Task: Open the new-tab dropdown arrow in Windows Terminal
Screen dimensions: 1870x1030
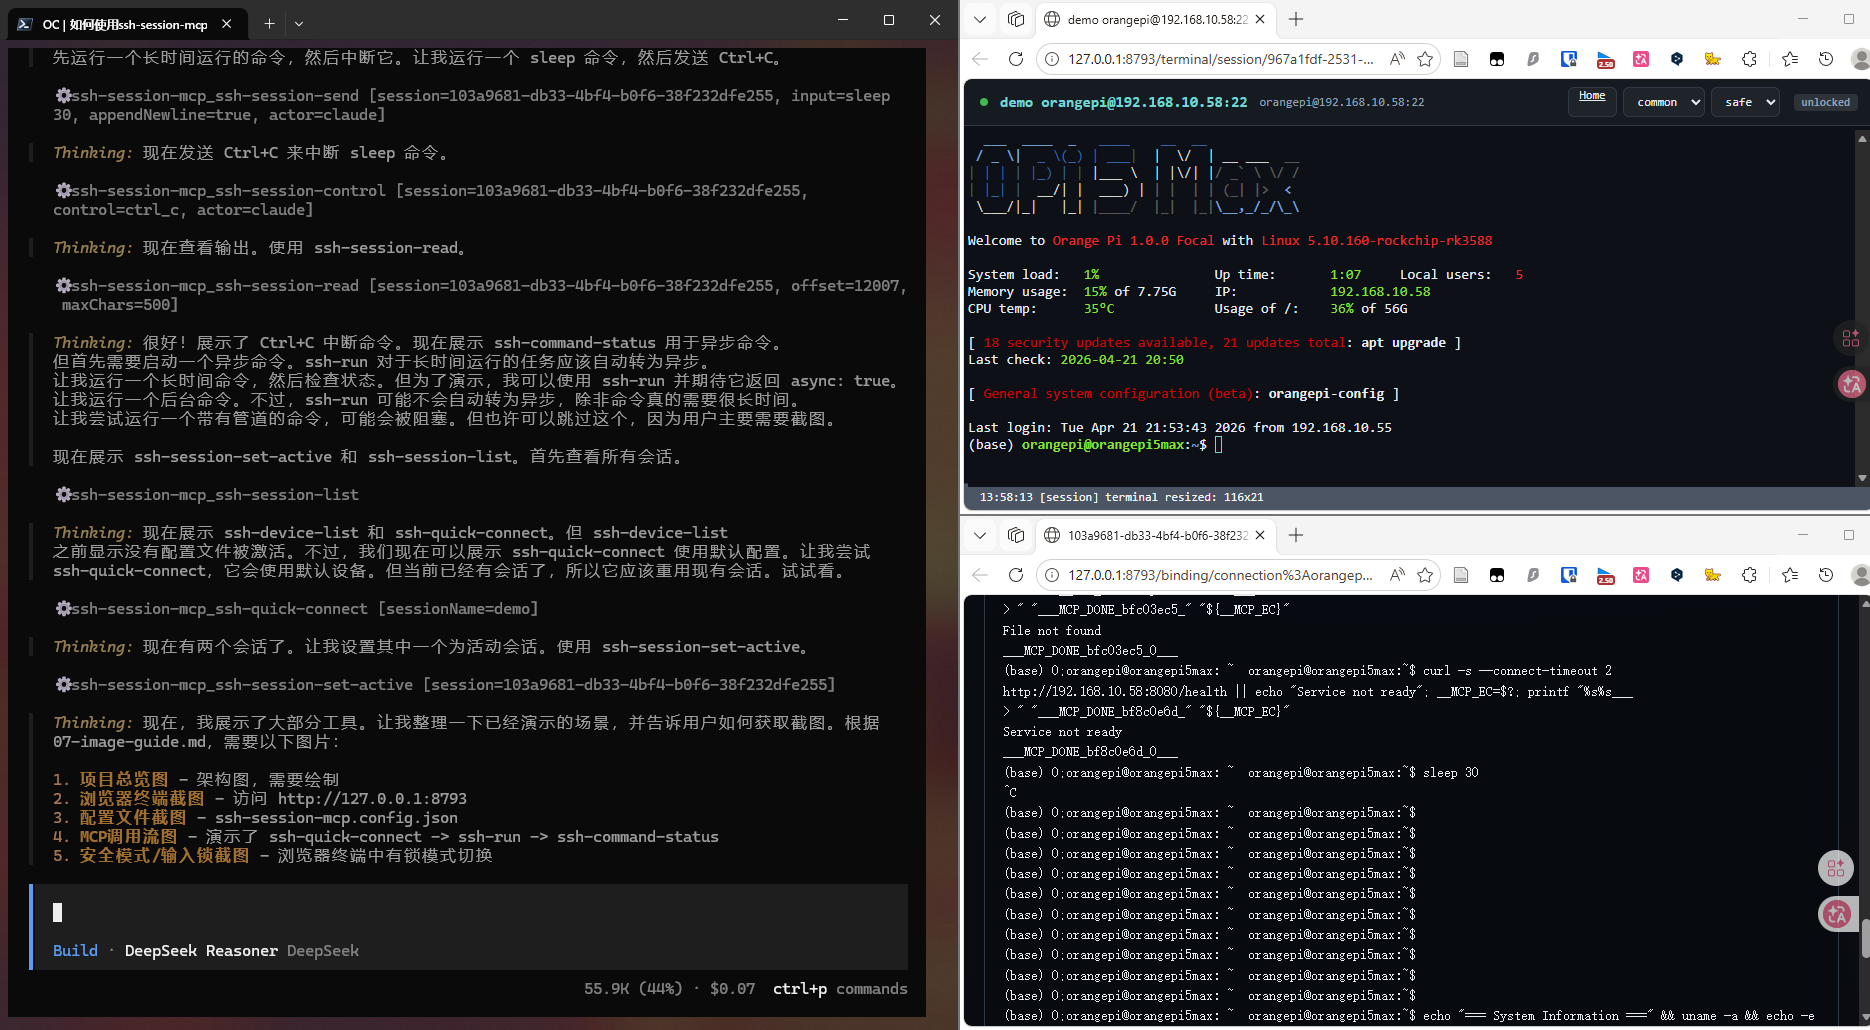Action: point(299,23)
